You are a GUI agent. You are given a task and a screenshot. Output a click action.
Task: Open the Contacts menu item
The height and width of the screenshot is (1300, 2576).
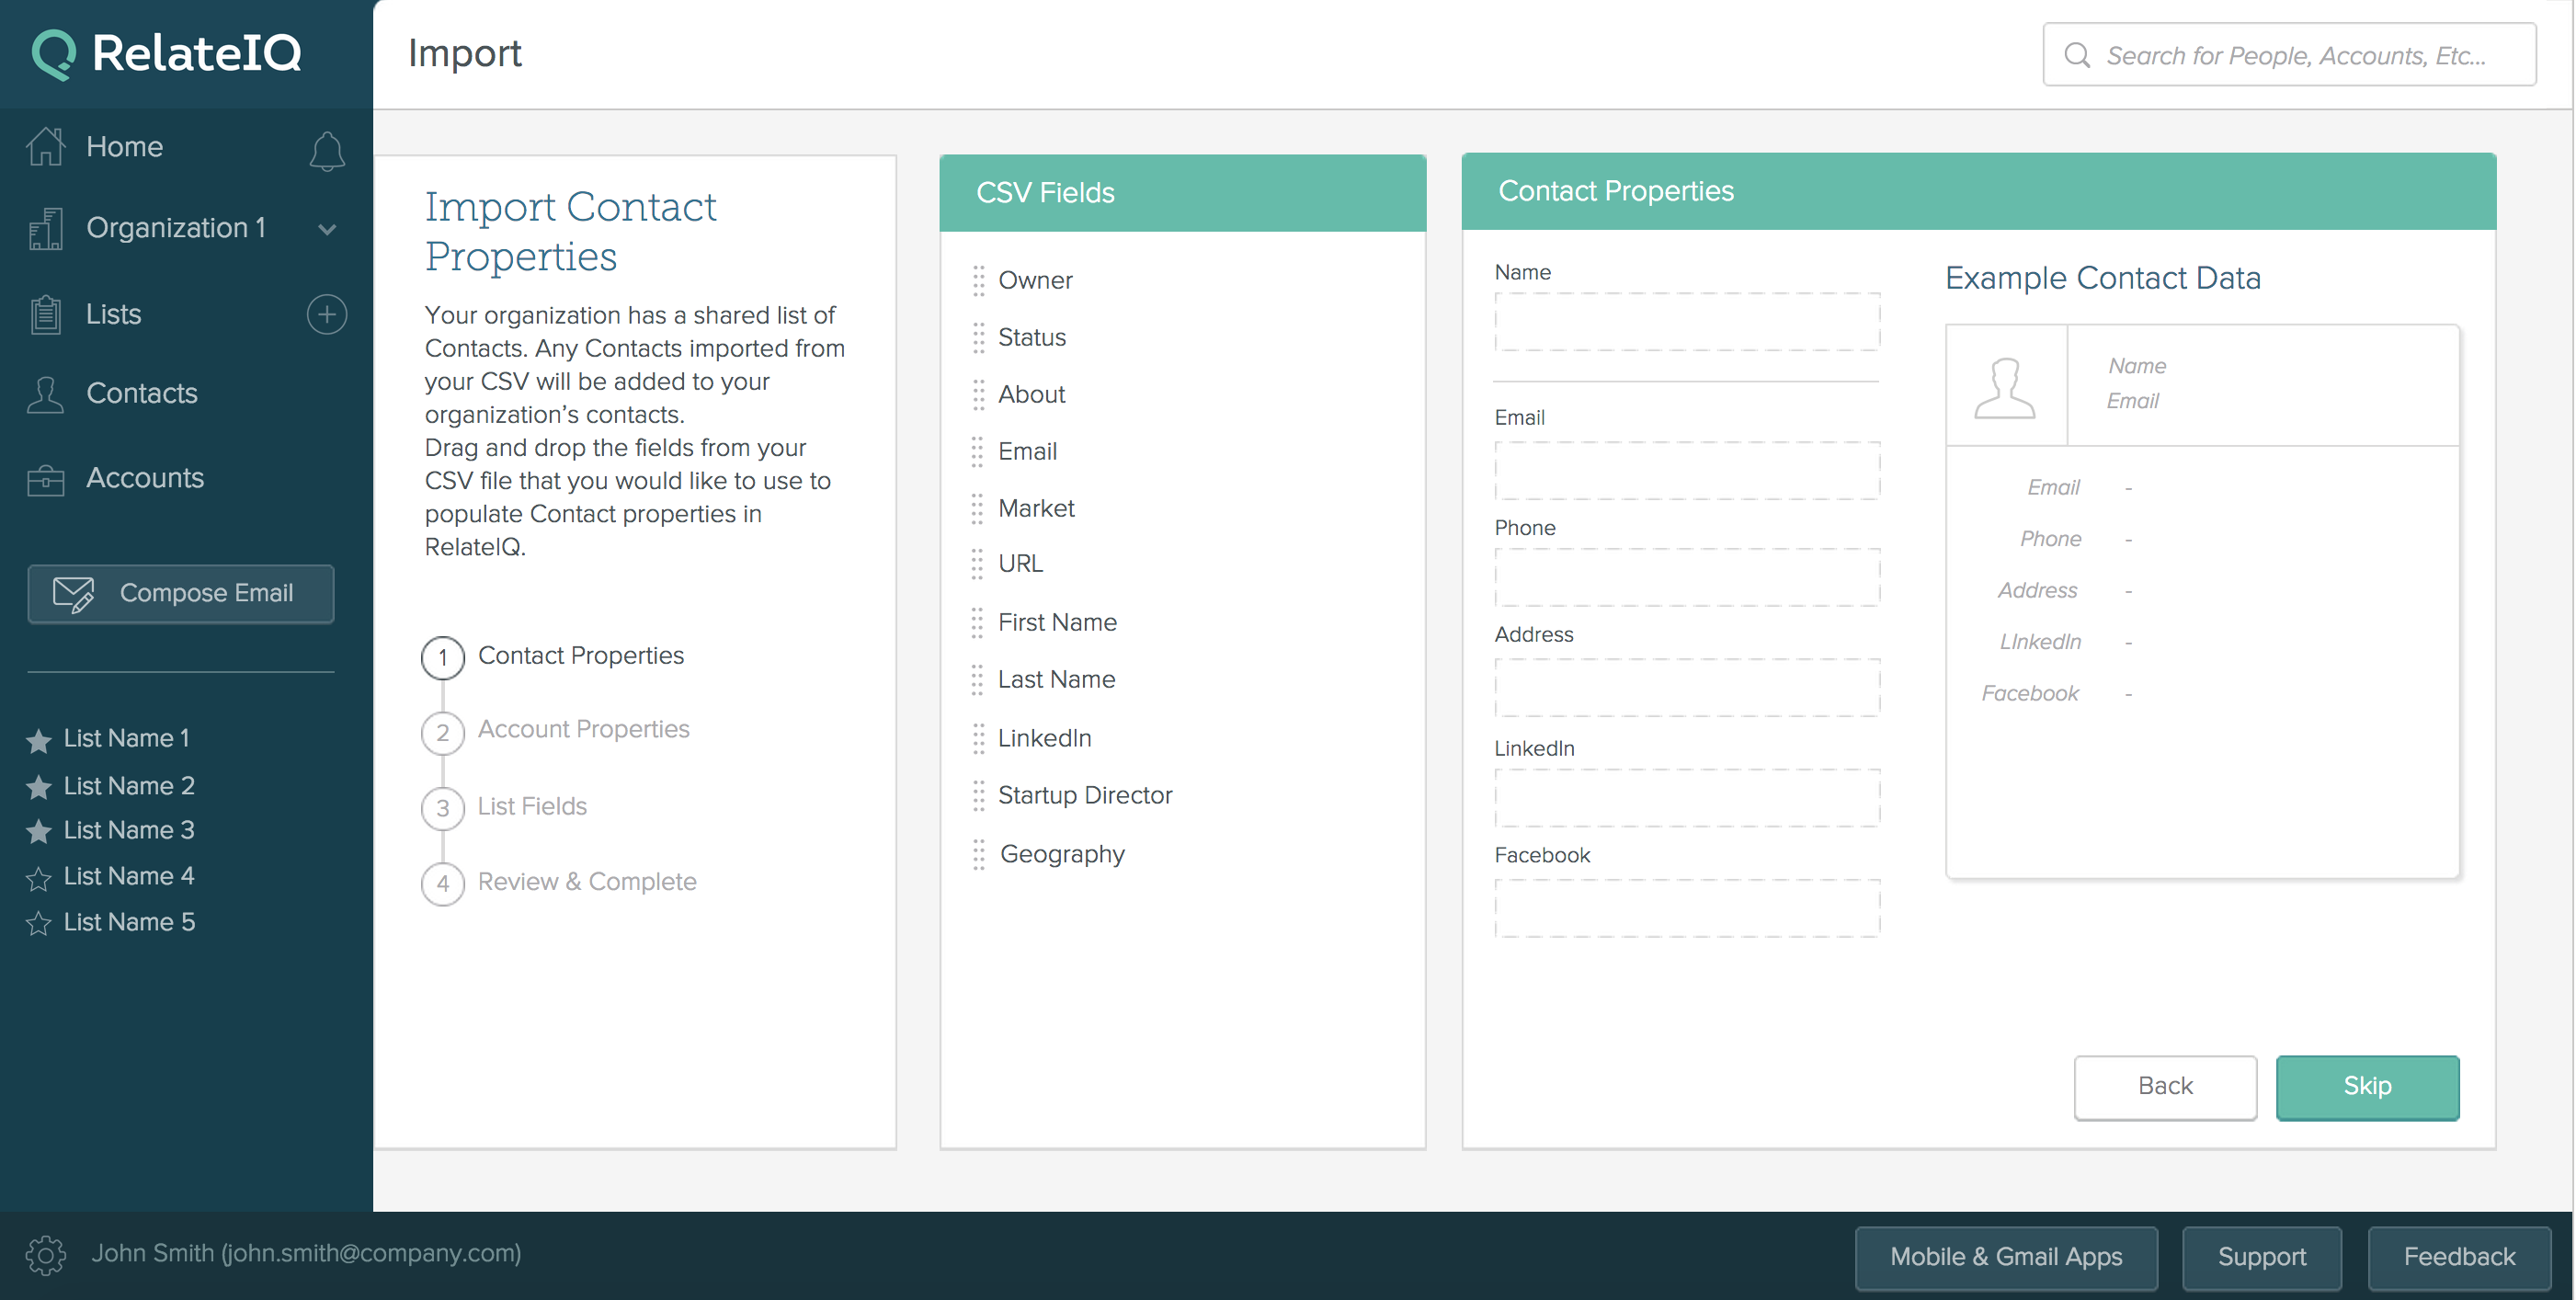click(x=142, y=393)
